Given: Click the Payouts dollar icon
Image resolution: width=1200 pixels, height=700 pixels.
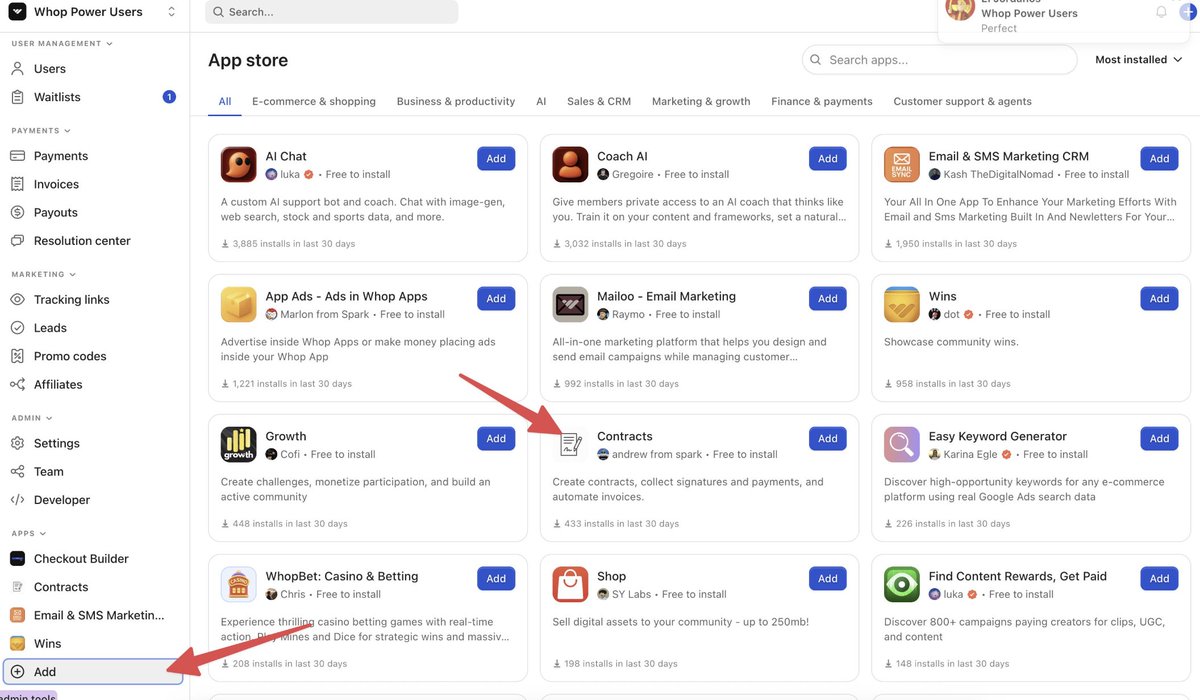Looking at the screenshot, I should [x=17, y=212].
